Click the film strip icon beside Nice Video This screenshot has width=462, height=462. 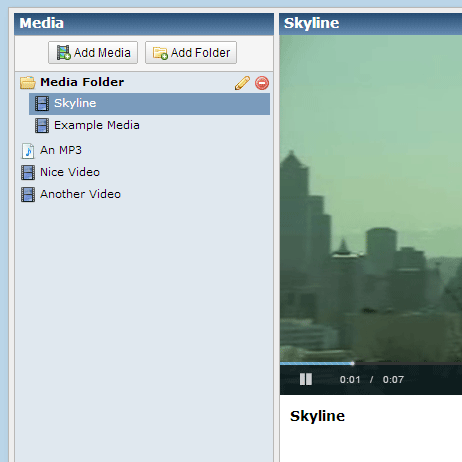pyautogui.click(x=28, y=173)
